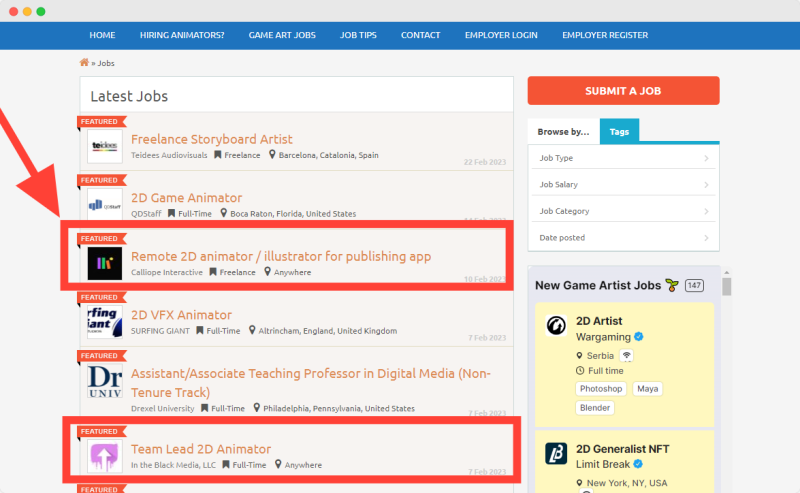The width and height of the screenshot is (800, 493).
Task: Click the Wargaming company logo icon
Action: pos(556,325)
